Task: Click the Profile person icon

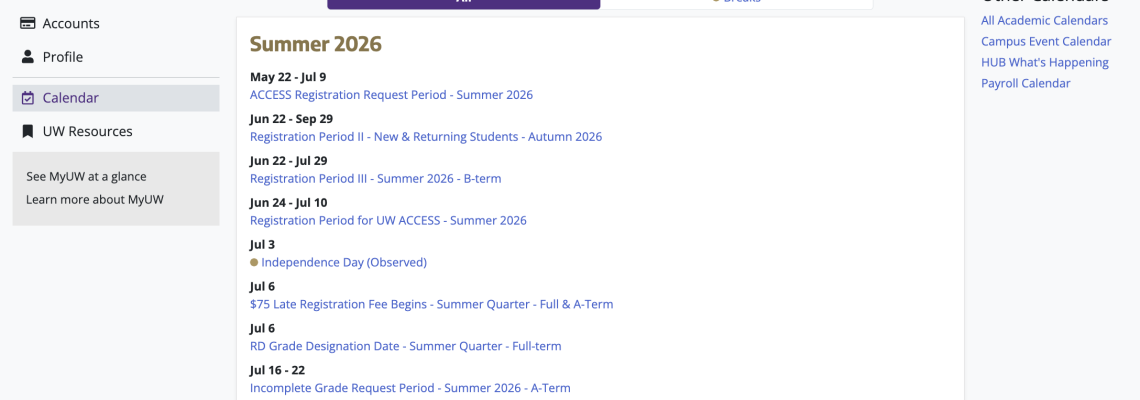Action: click(x=28, y=57)
